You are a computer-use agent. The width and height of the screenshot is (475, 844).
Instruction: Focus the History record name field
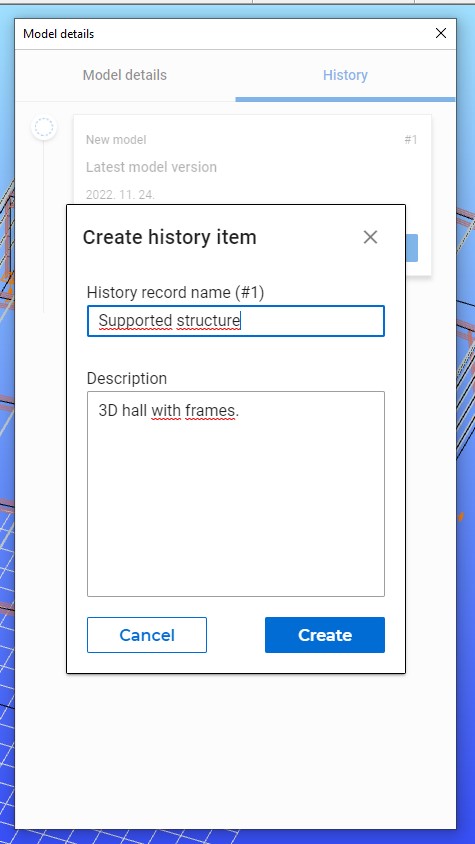236,321
